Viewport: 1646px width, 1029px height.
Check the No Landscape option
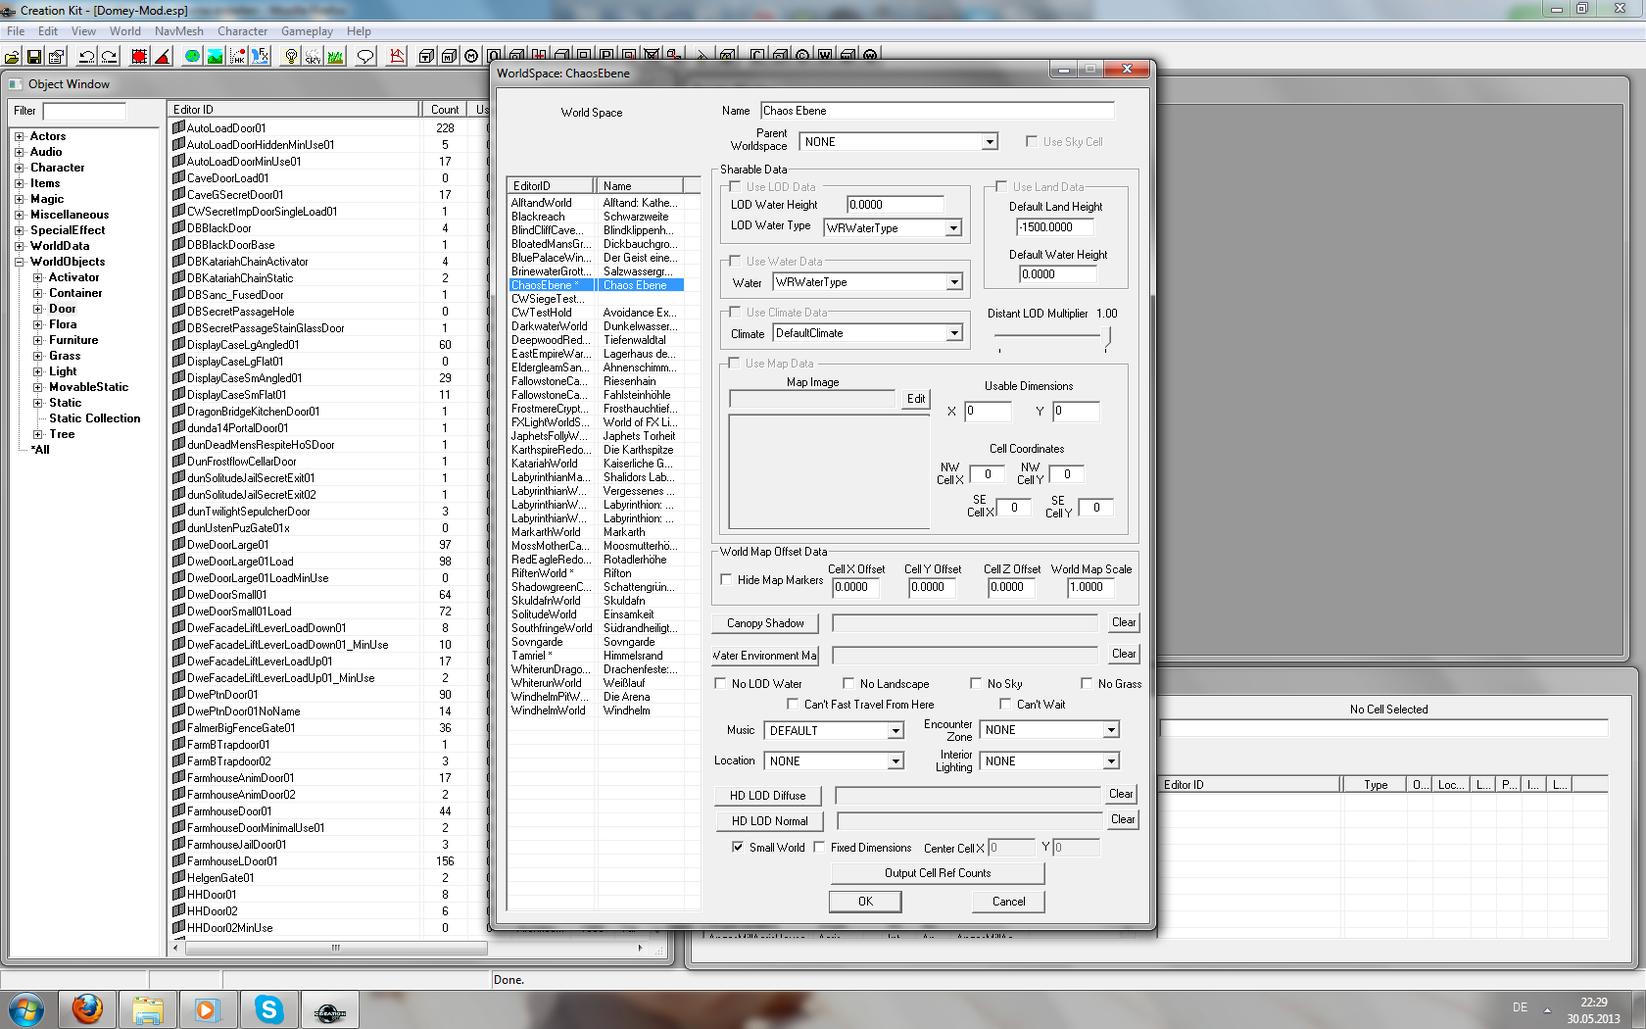[x=849, y=684]
